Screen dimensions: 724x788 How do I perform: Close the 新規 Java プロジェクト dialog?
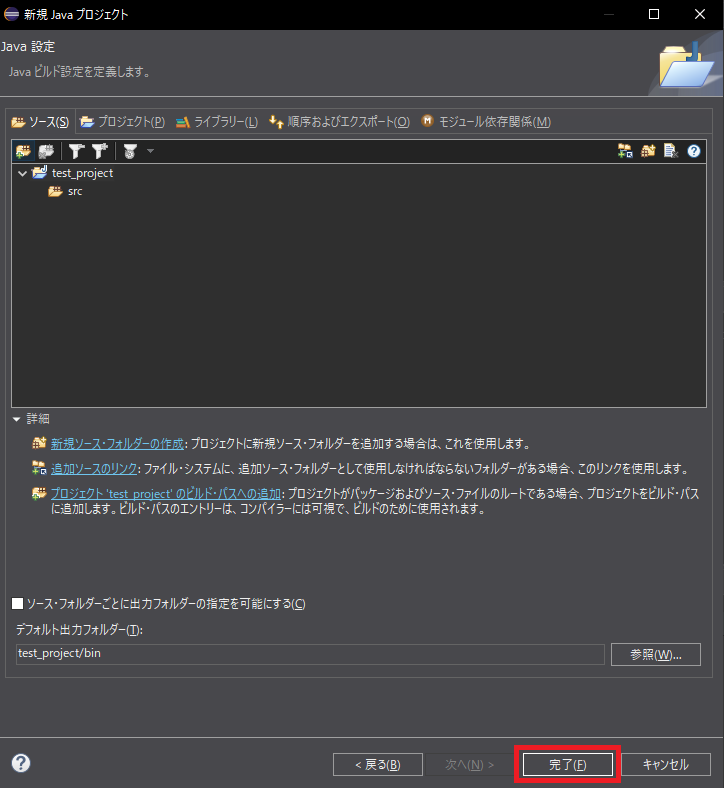pyautogui.click(x=700, y=14)
